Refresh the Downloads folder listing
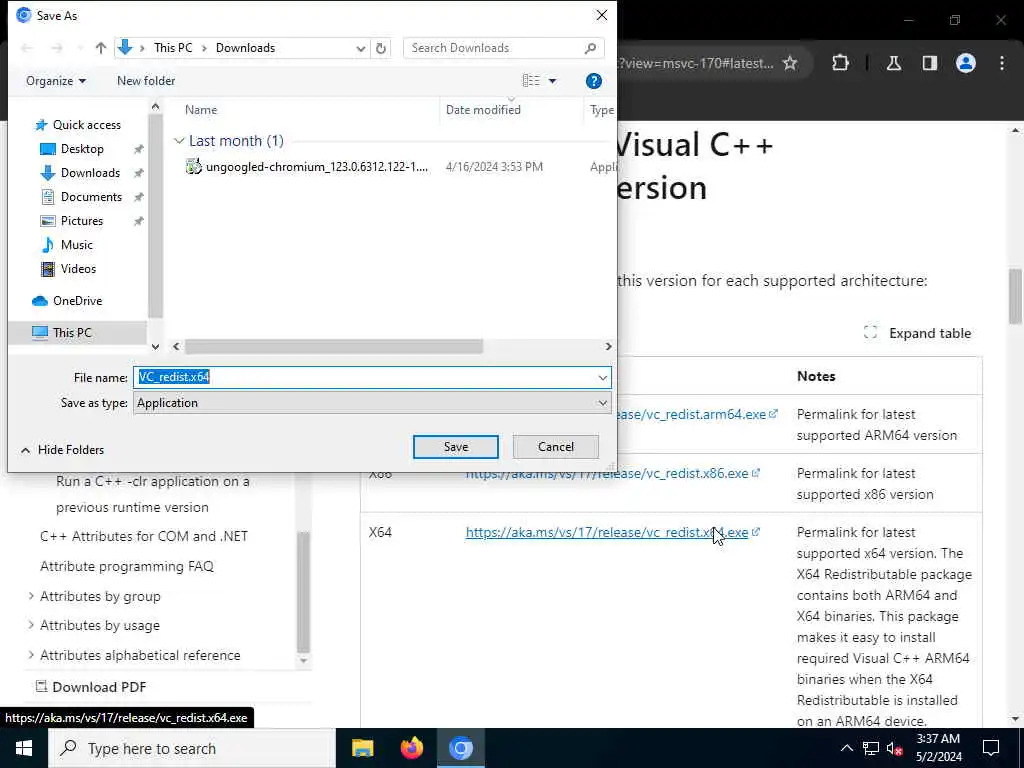 point(381,48)
